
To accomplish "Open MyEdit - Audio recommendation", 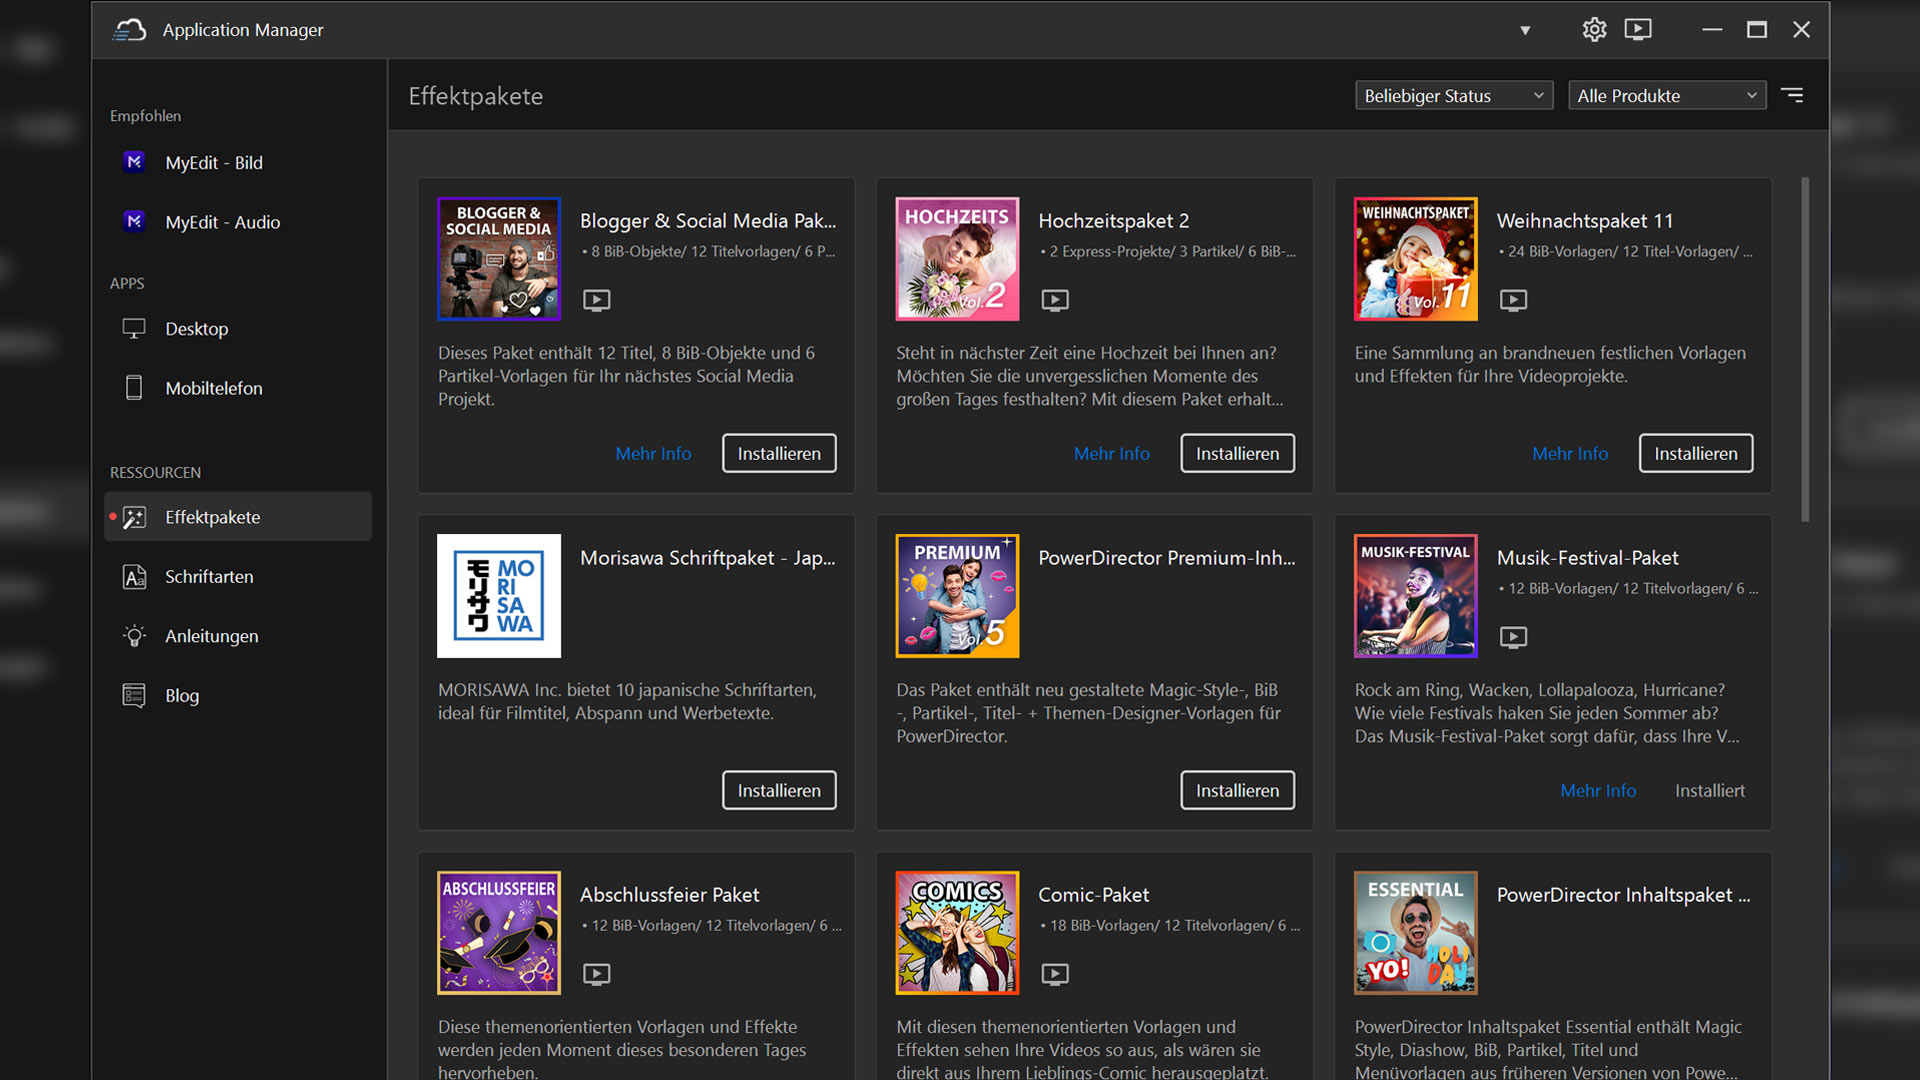I will [x=222, y=222].
